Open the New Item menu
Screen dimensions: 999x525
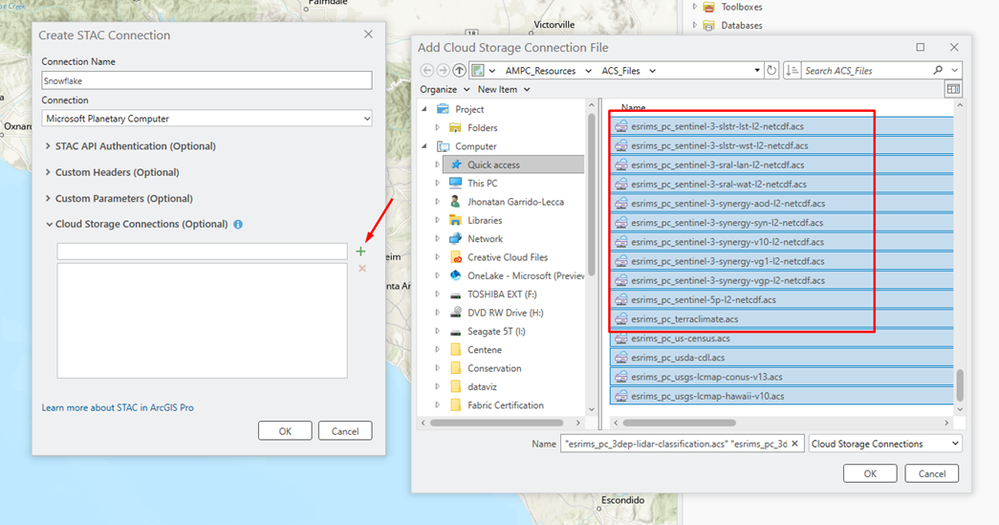click(x=504, y=89)
